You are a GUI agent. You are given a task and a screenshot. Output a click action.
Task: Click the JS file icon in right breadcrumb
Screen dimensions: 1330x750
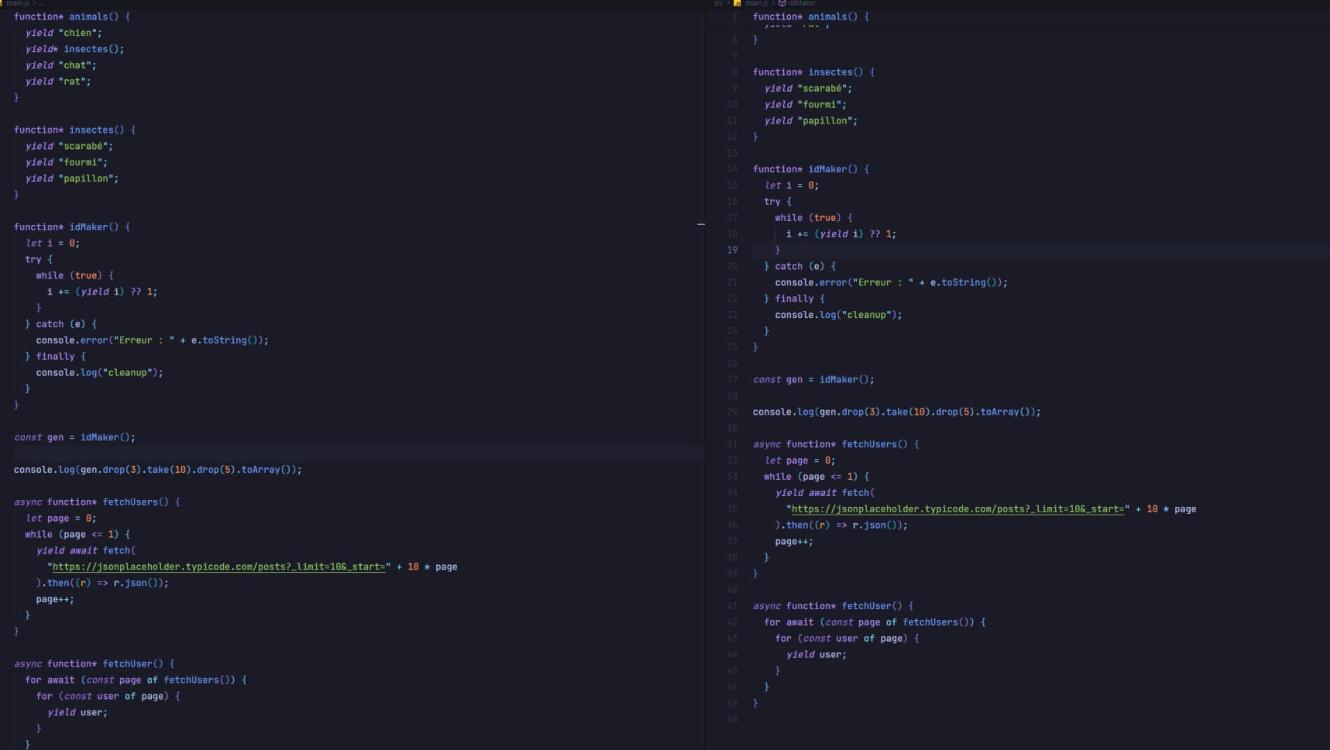pyautogui.click(x=738, y=4)
